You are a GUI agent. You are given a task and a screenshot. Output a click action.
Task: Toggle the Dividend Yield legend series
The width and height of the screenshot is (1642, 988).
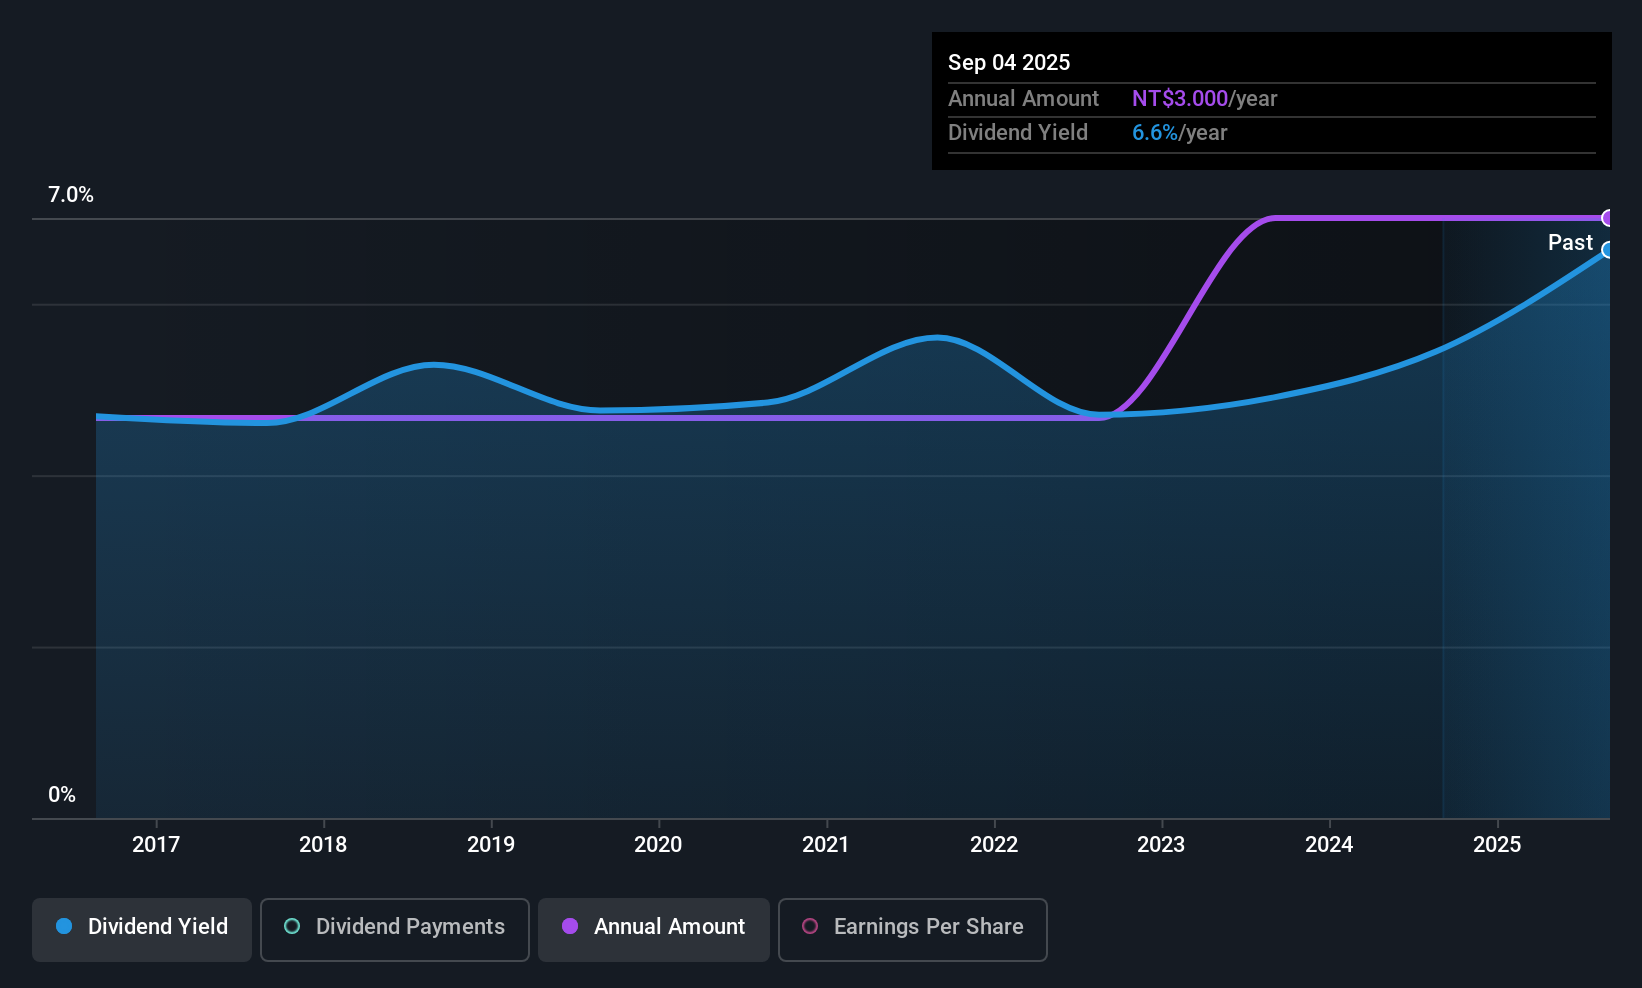point(142,928)
